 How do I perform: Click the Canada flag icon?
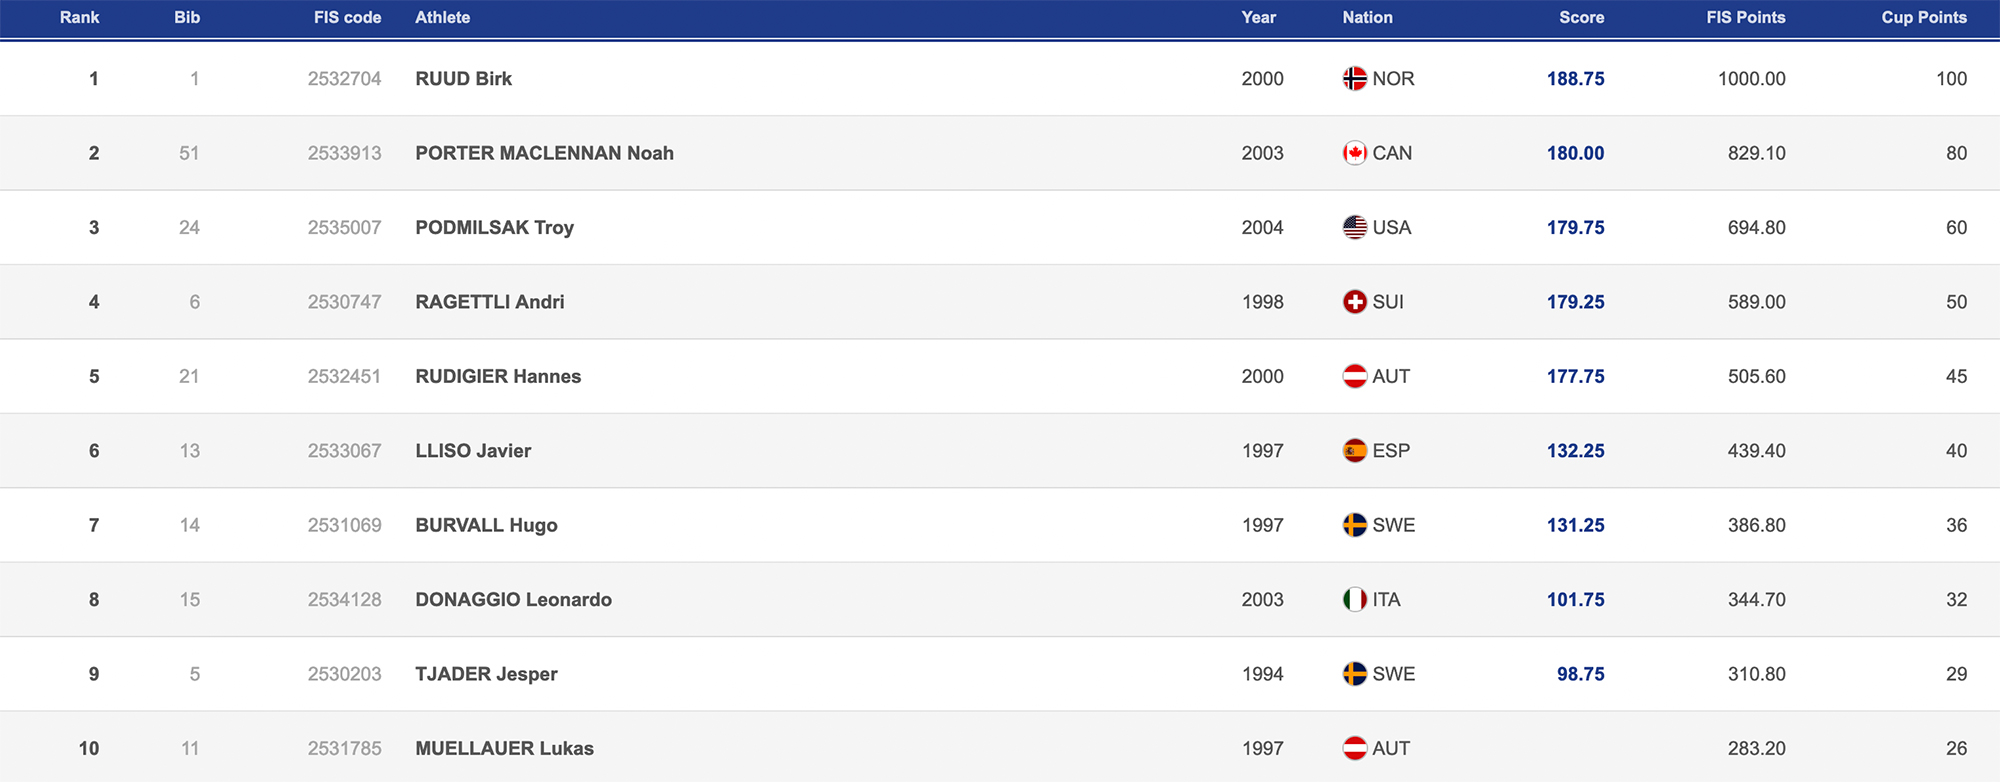click(x=1354, y=153)
